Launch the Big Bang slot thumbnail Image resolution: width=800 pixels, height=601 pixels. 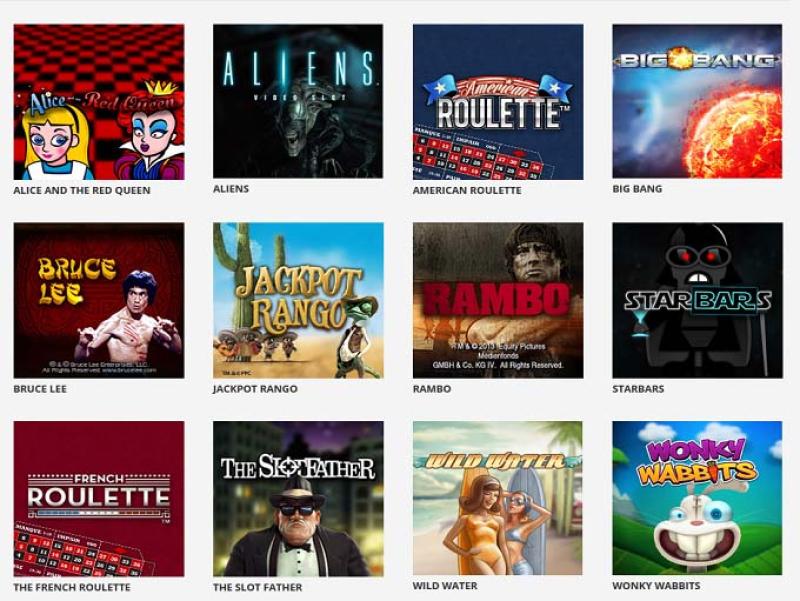(x=697, y=101)
